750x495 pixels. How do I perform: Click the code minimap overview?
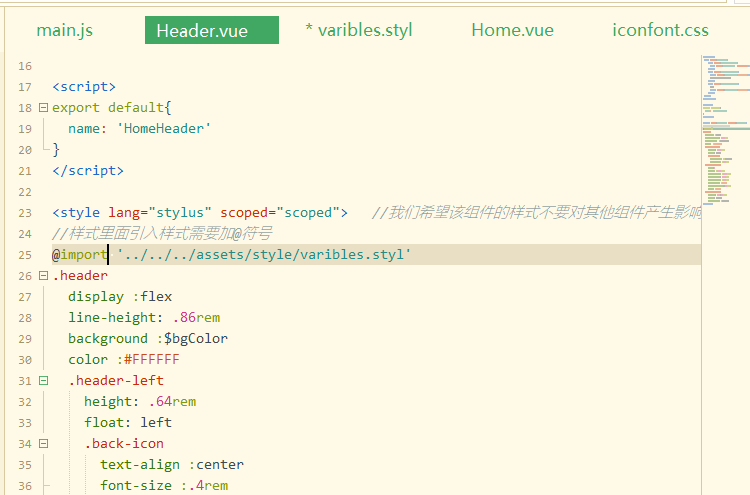point(726,130)
